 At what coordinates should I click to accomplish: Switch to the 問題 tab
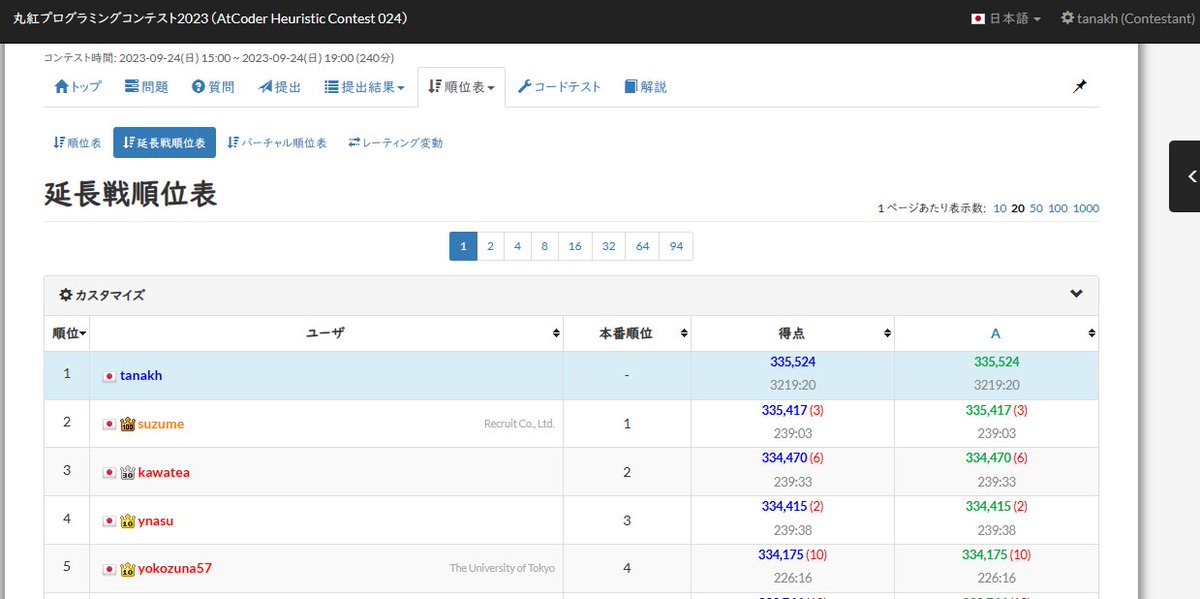(x=146, y=87)
